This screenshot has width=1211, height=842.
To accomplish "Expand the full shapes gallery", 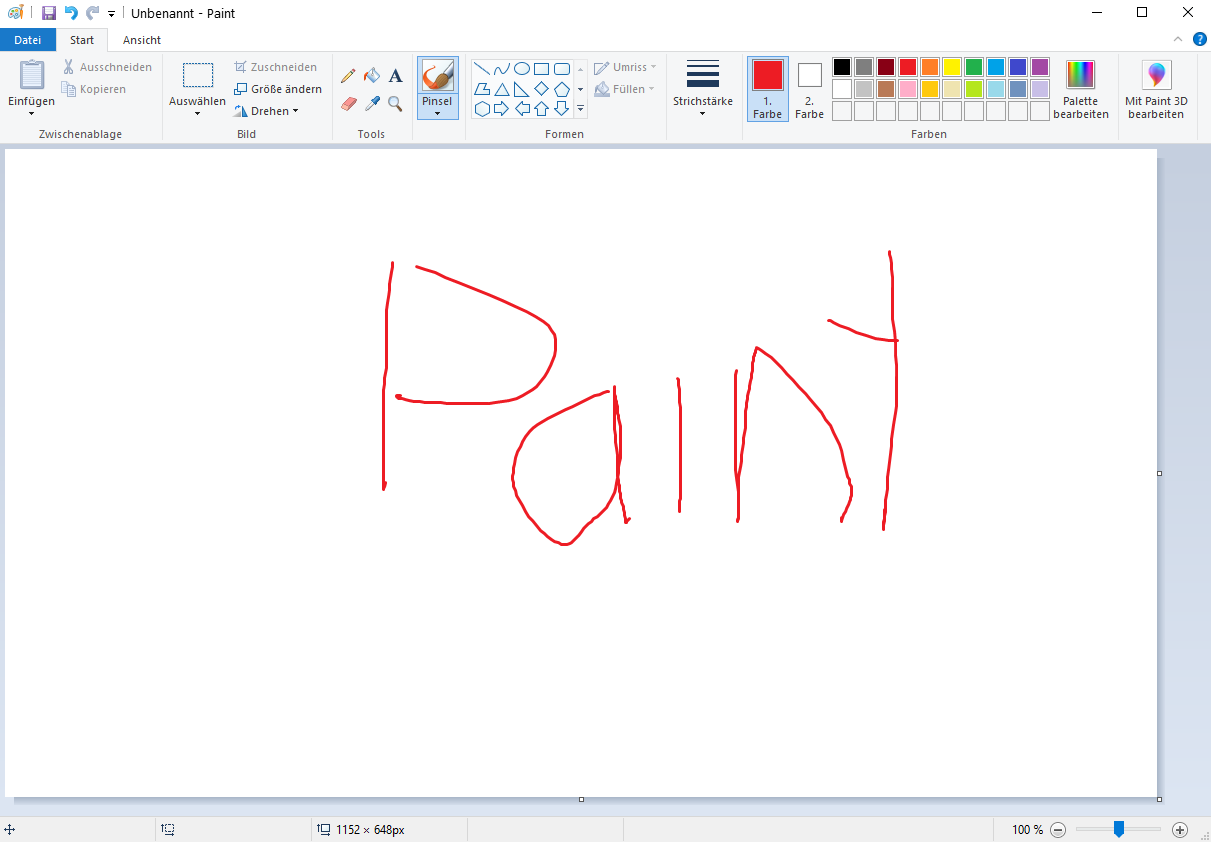I will pyautogui.click(x=580, y=109).
